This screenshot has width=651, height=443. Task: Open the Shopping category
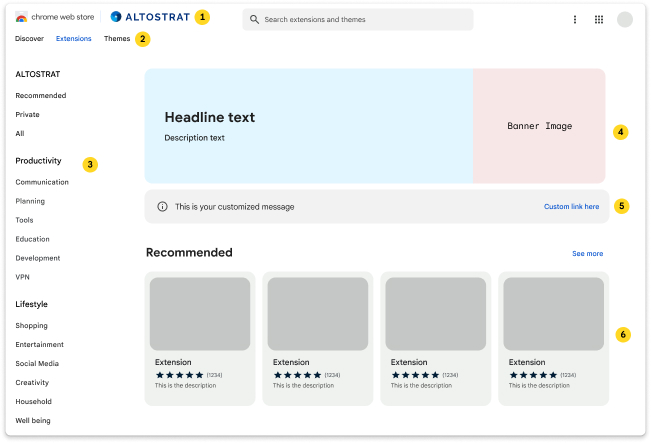tap(32, 326)
